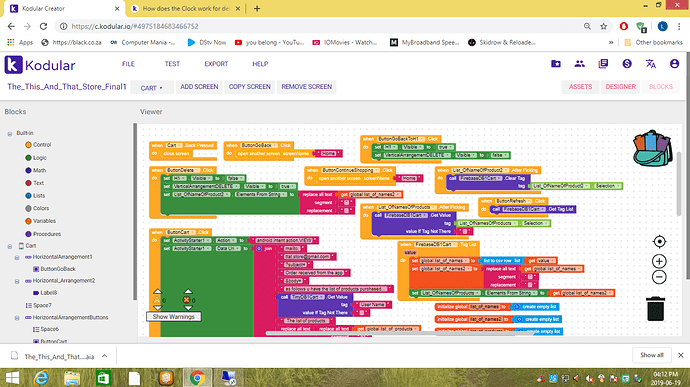Open Internet Explorer from the taskbar
The height and width of the screenshot is (387, 690).
pyautogui.click(x=41, y=378)
